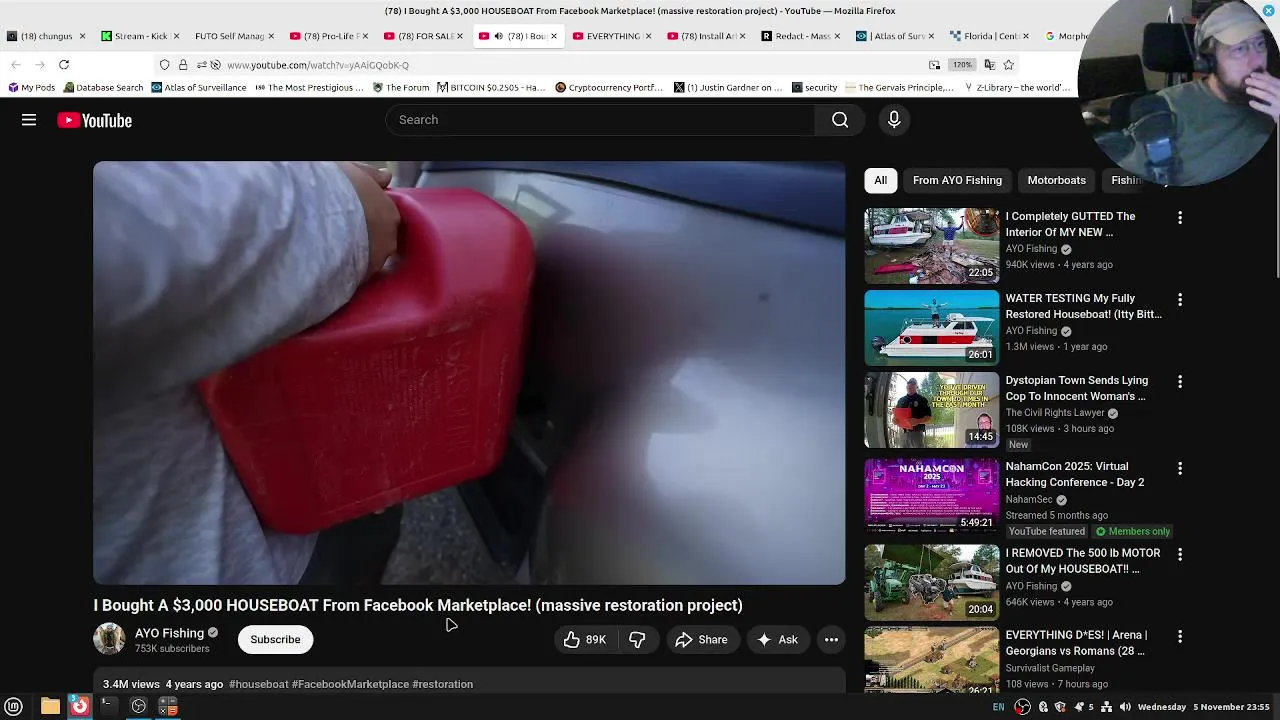The image size is (1280, 720).
Task: Go back with Firefox back arrow
Action: (x=16, y=65)
